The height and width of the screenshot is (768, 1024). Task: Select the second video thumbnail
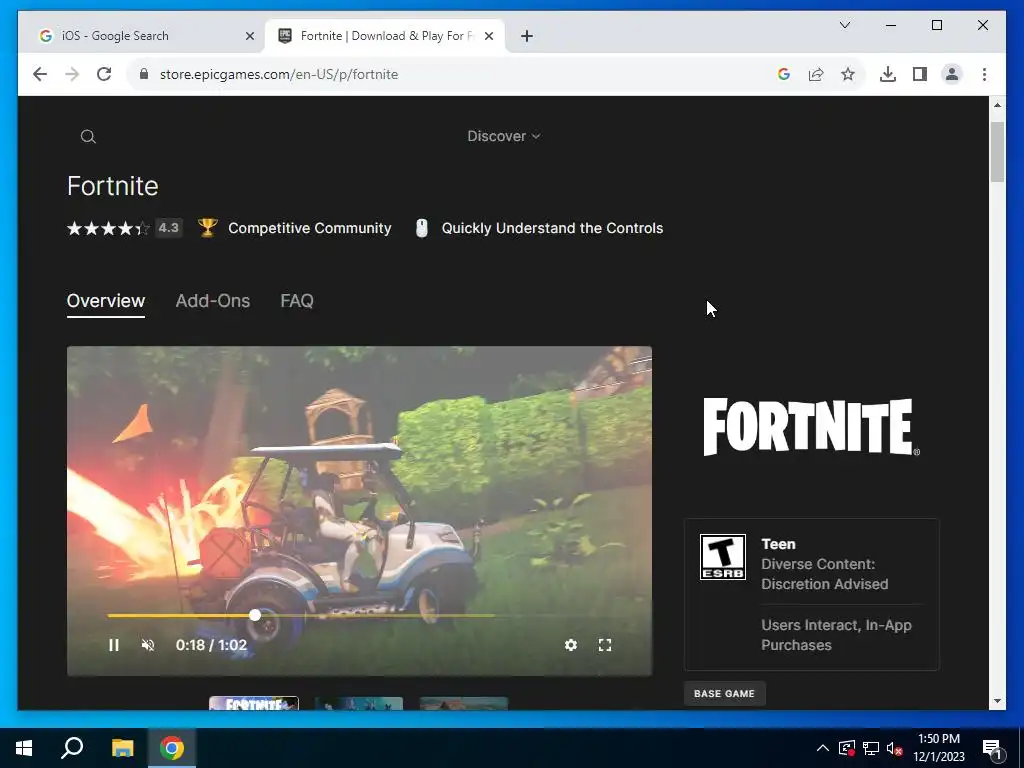click(x=359, y=703)
